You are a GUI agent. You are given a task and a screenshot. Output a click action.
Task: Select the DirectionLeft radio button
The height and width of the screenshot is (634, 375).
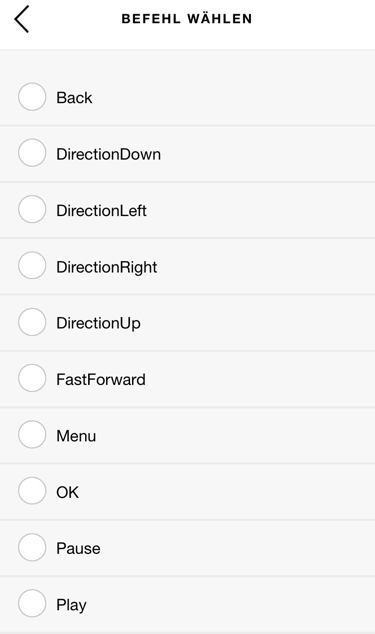pos(32,209)
